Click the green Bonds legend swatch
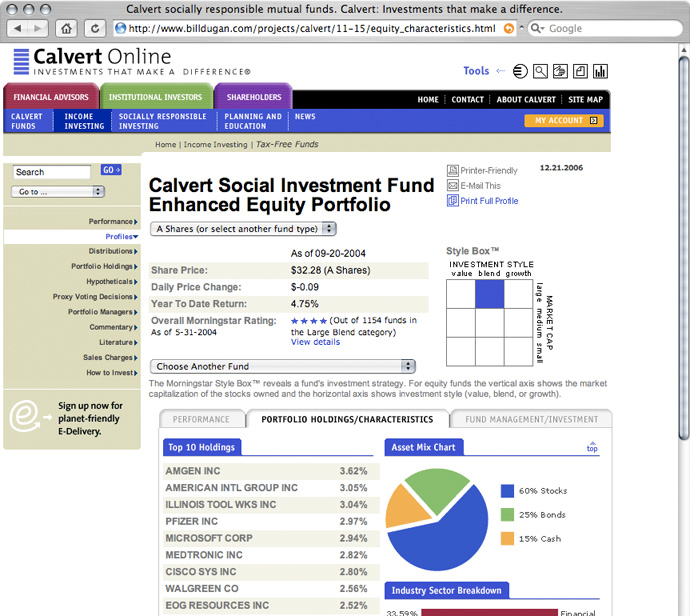 pos(507,514)
